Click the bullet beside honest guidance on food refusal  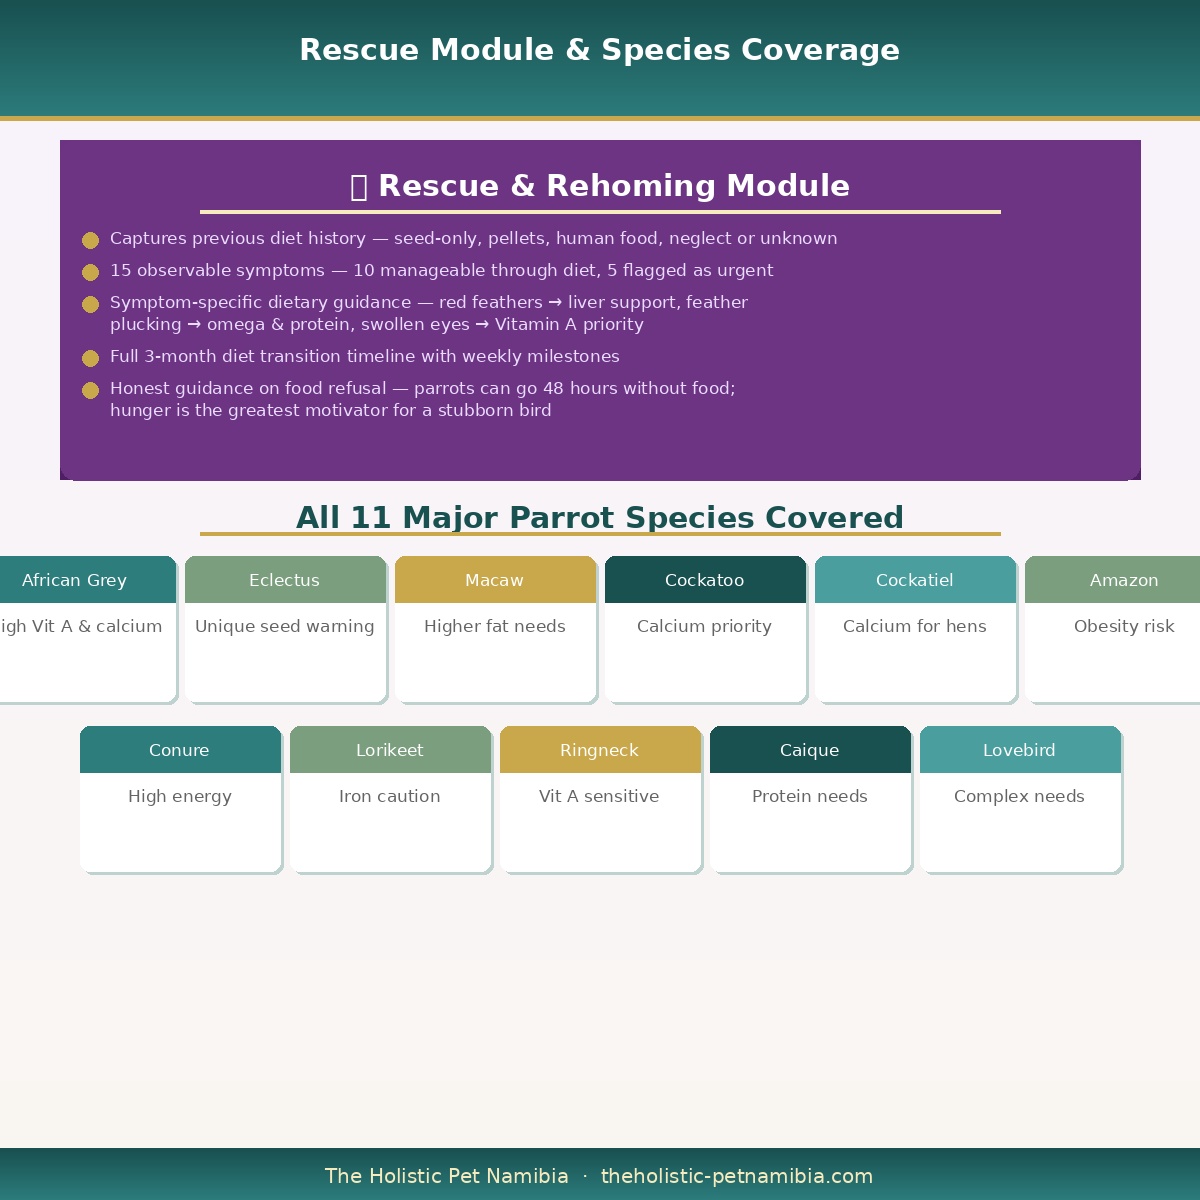[x=90, y=390]
